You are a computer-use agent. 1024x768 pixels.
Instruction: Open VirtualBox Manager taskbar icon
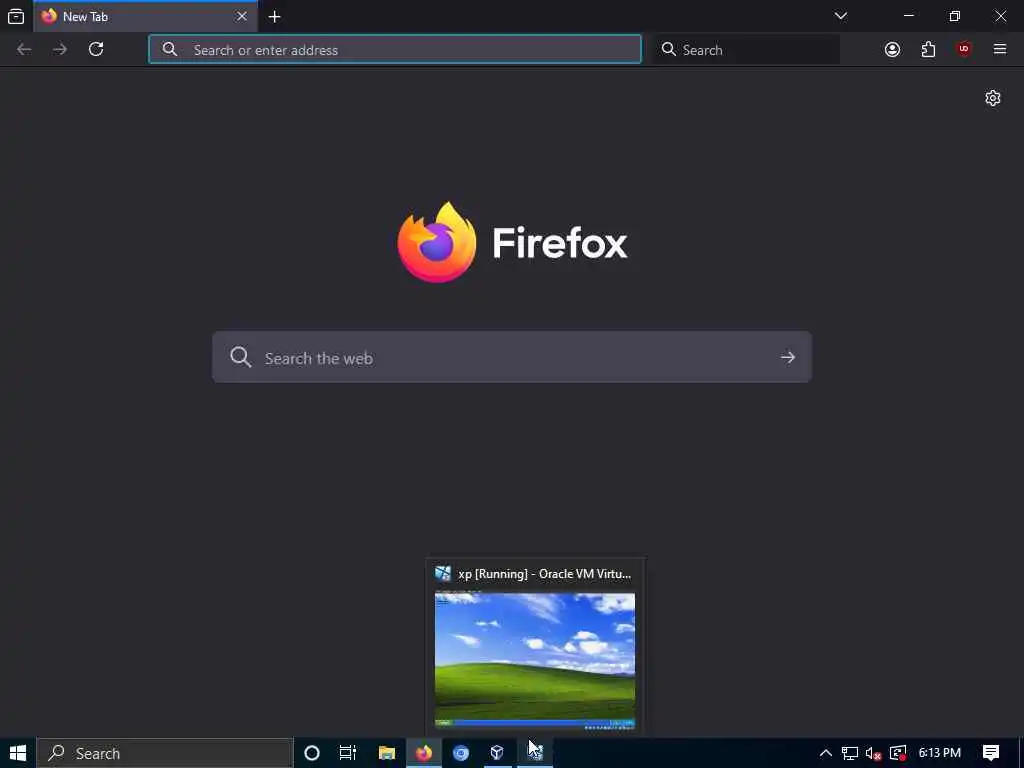(497, 753)
